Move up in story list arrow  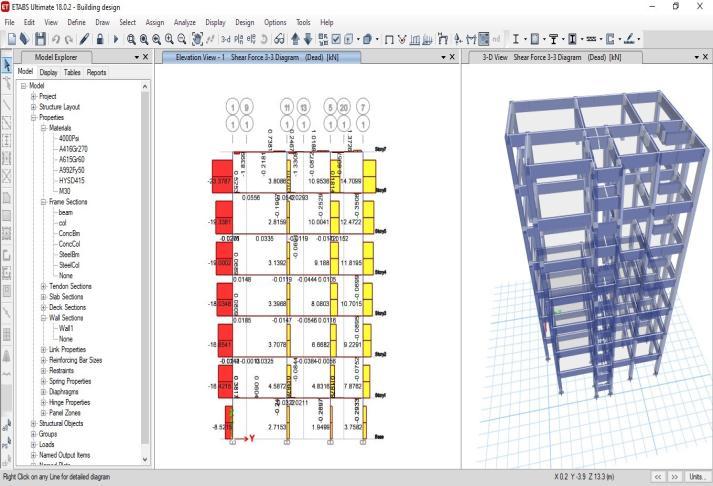pos(295,39)
